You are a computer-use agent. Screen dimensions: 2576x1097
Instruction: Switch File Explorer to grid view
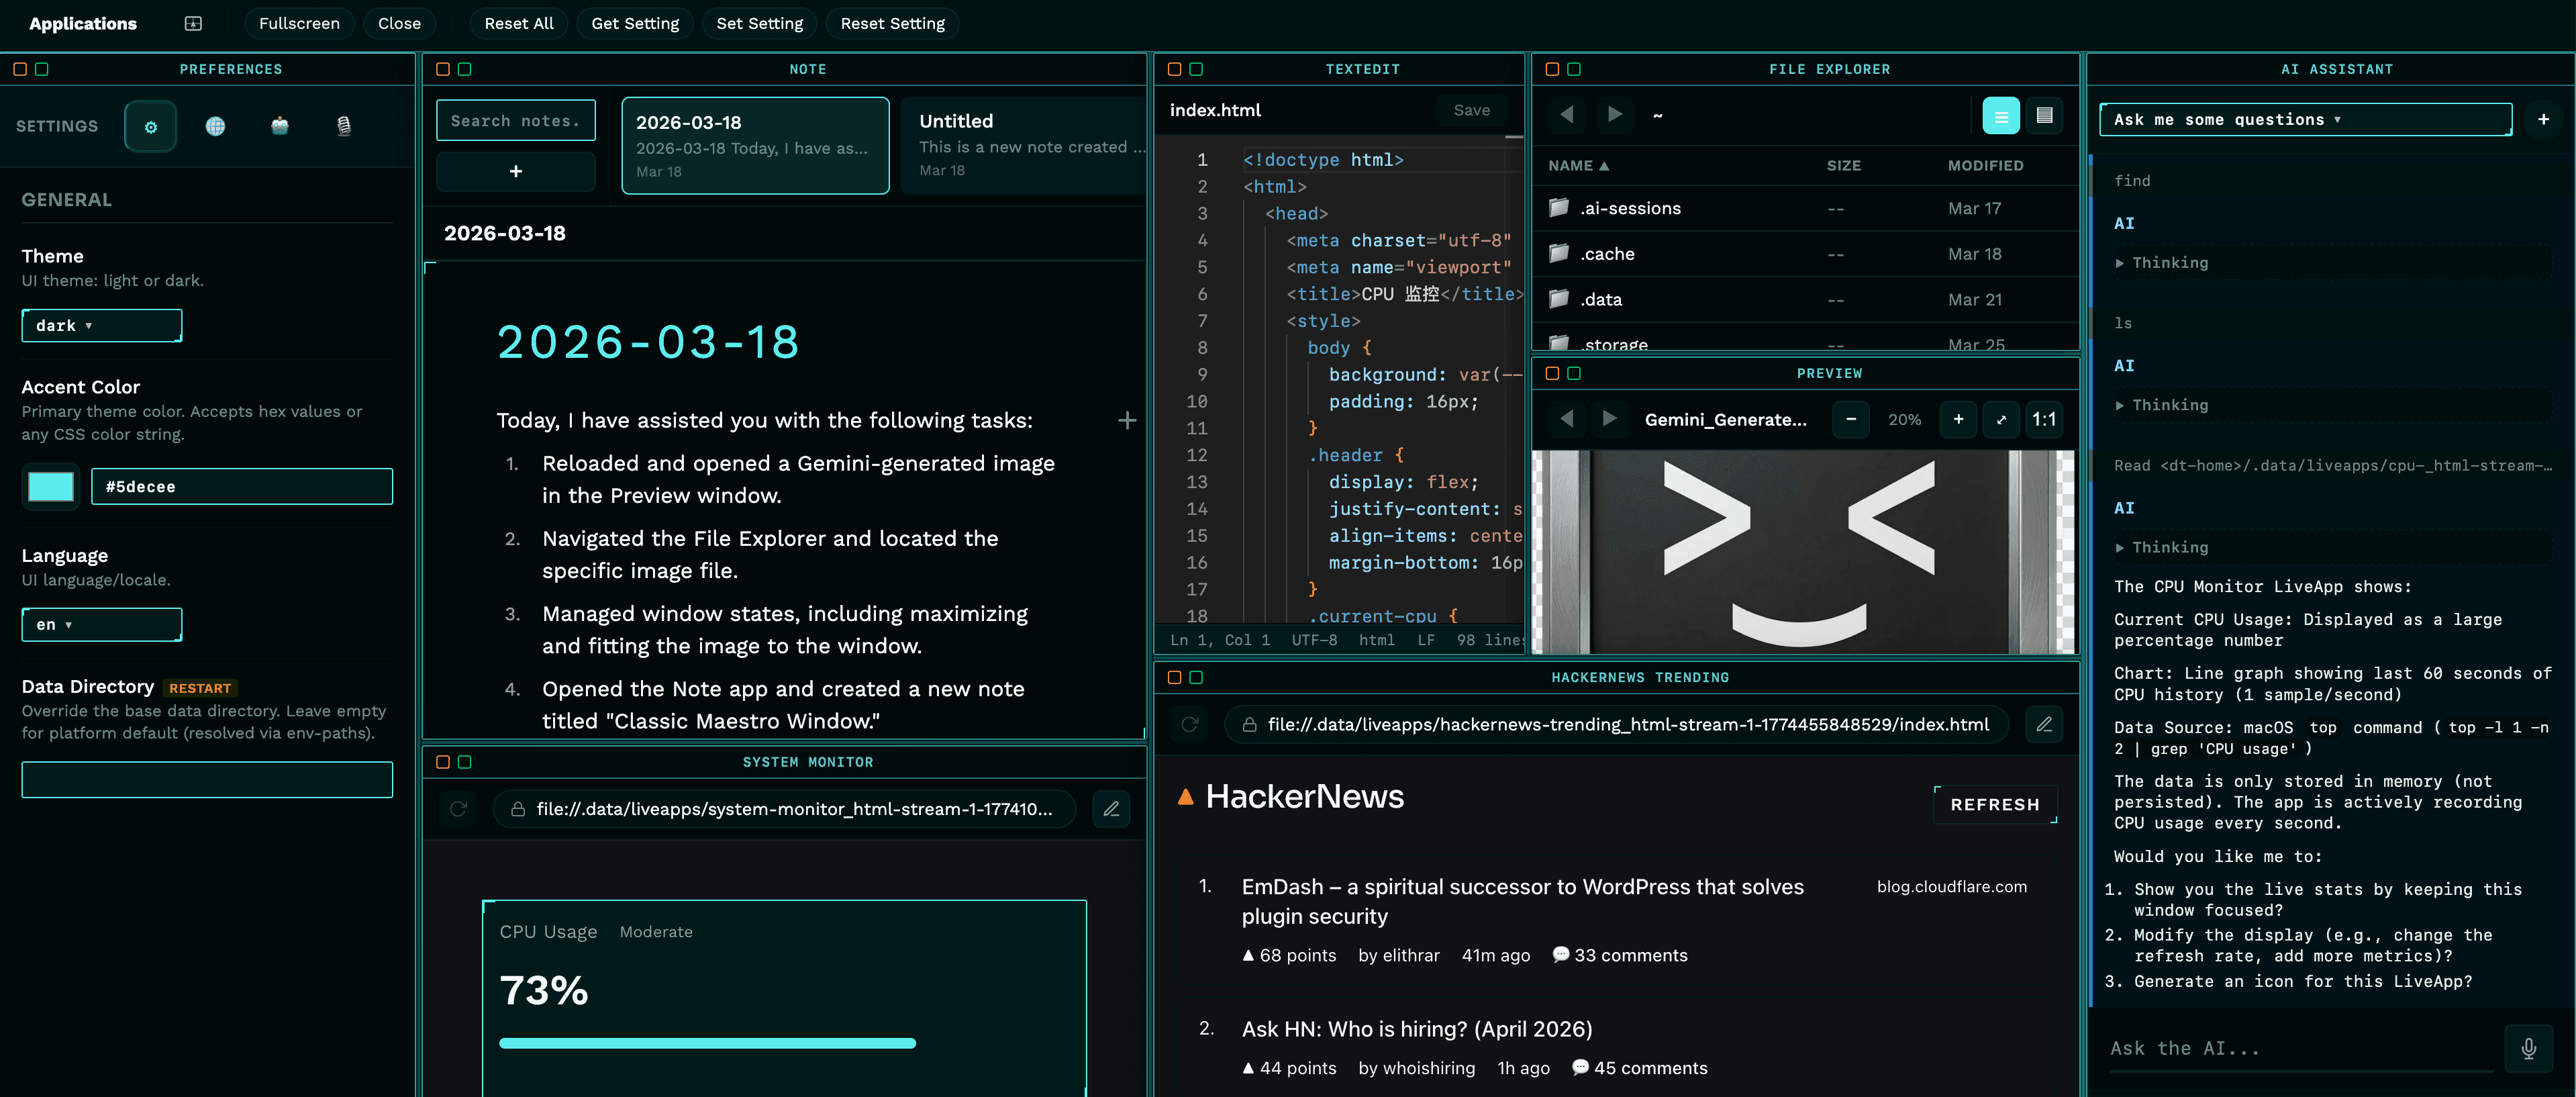click(2045, 115)
